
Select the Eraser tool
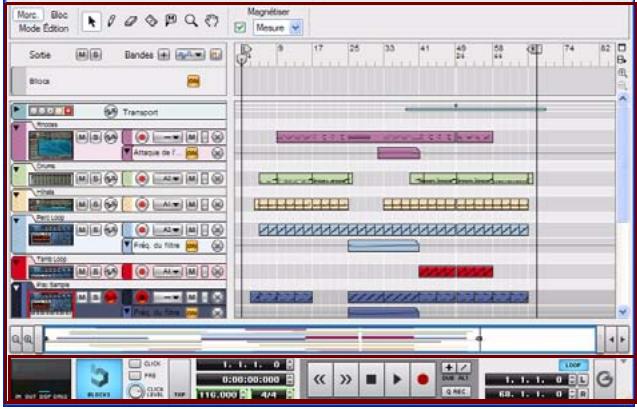pyautogui.click(x=131, y=21)
